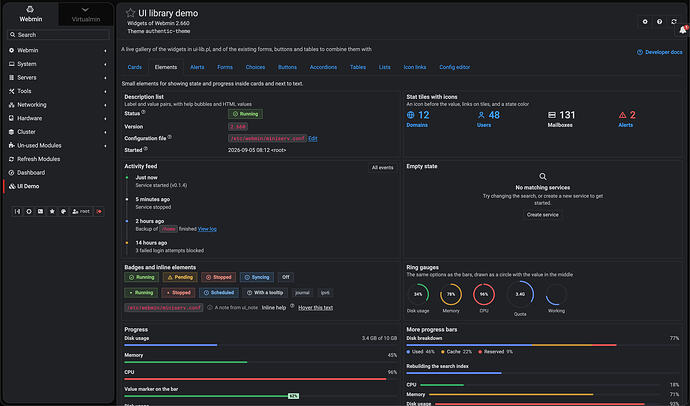This screenshot has width=690, height=406.
Task: Click magnifier icon in Empty state card
Action: pos(543,176)
